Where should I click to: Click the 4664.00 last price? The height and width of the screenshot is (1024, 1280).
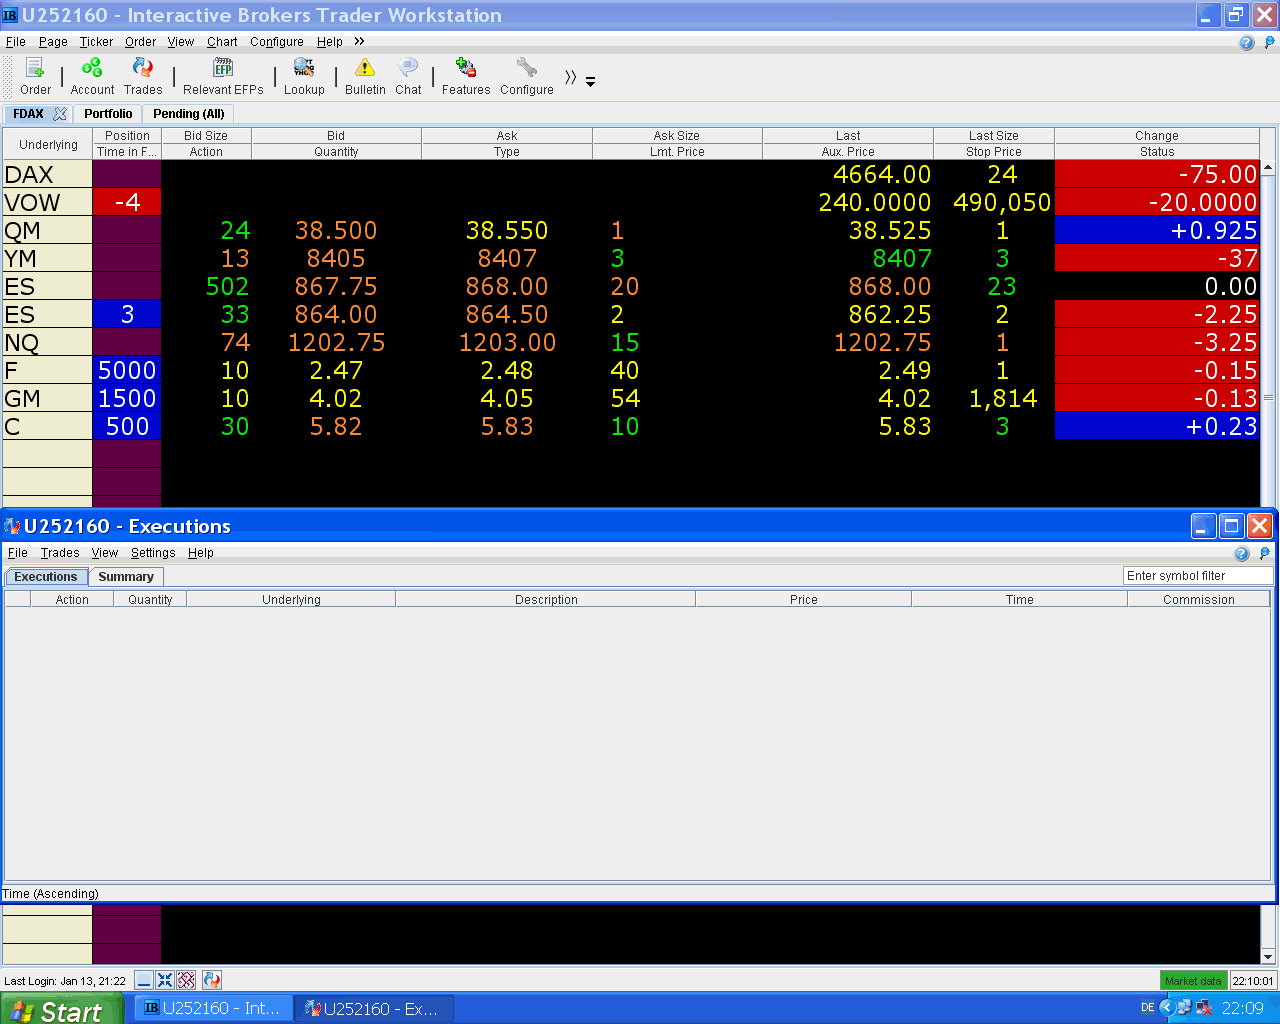click(882, 174)
